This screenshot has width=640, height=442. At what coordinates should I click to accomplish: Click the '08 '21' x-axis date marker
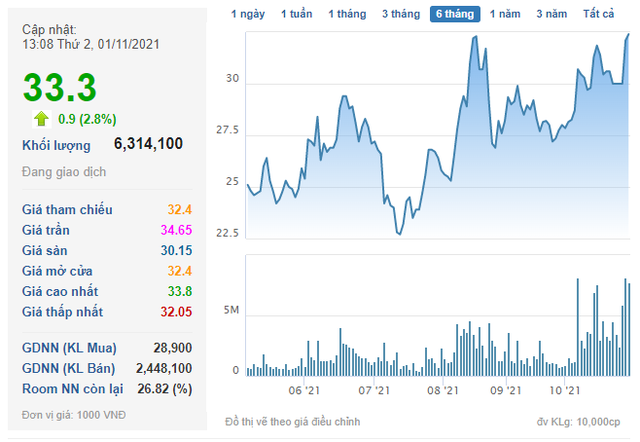[x=440, y=391]
